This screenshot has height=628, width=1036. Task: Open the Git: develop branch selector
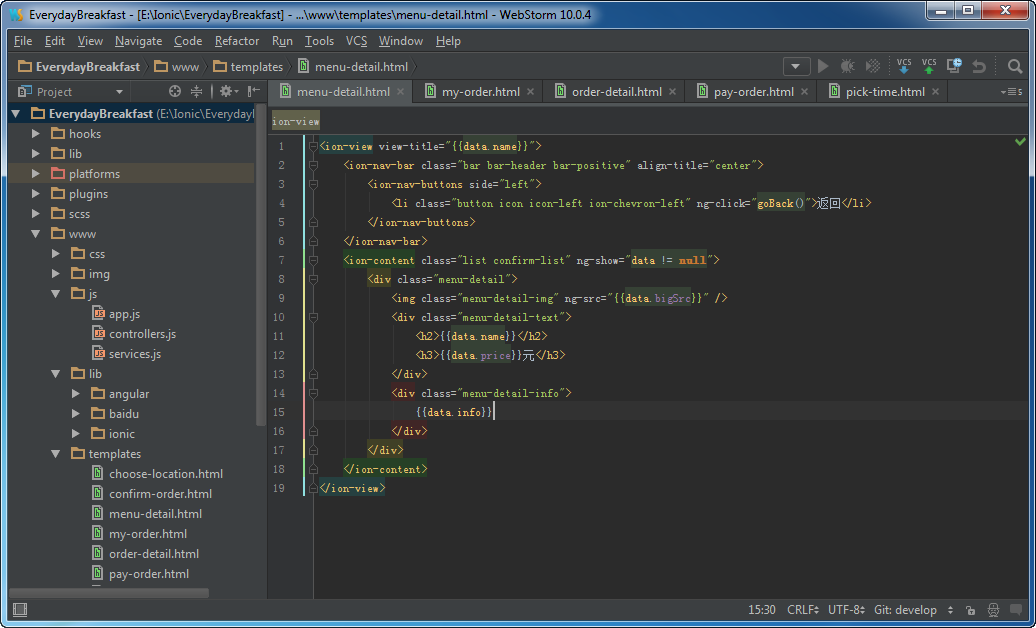(914, 609)
